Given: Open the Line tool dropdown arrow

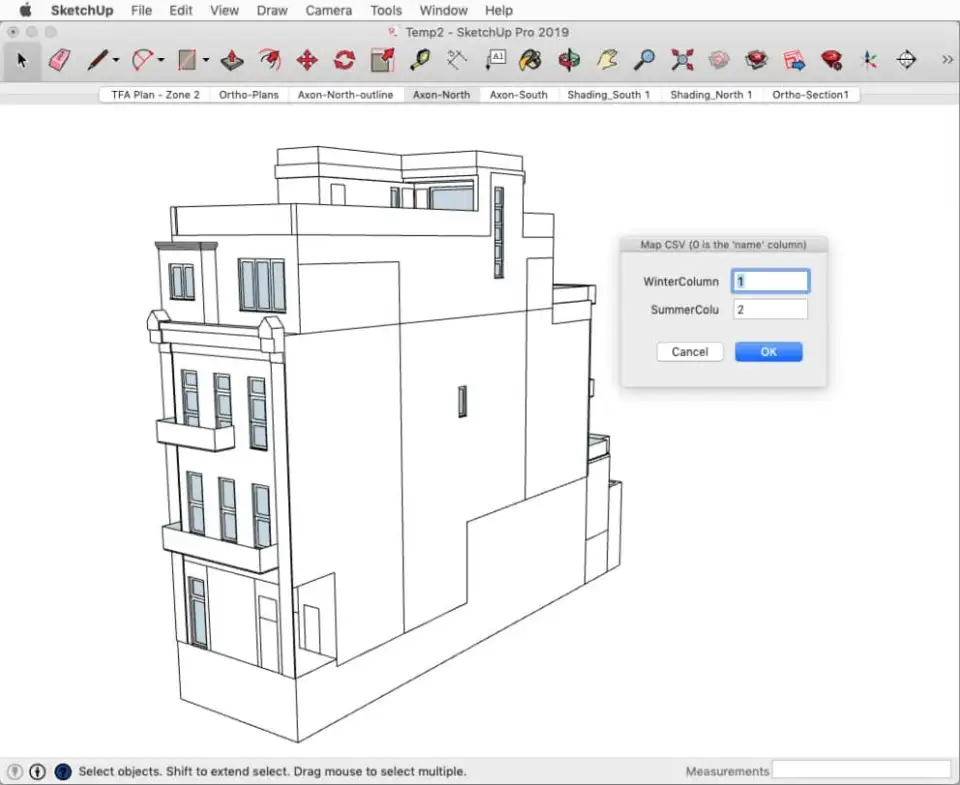Looking at the screenshot, I should point(116,61).
